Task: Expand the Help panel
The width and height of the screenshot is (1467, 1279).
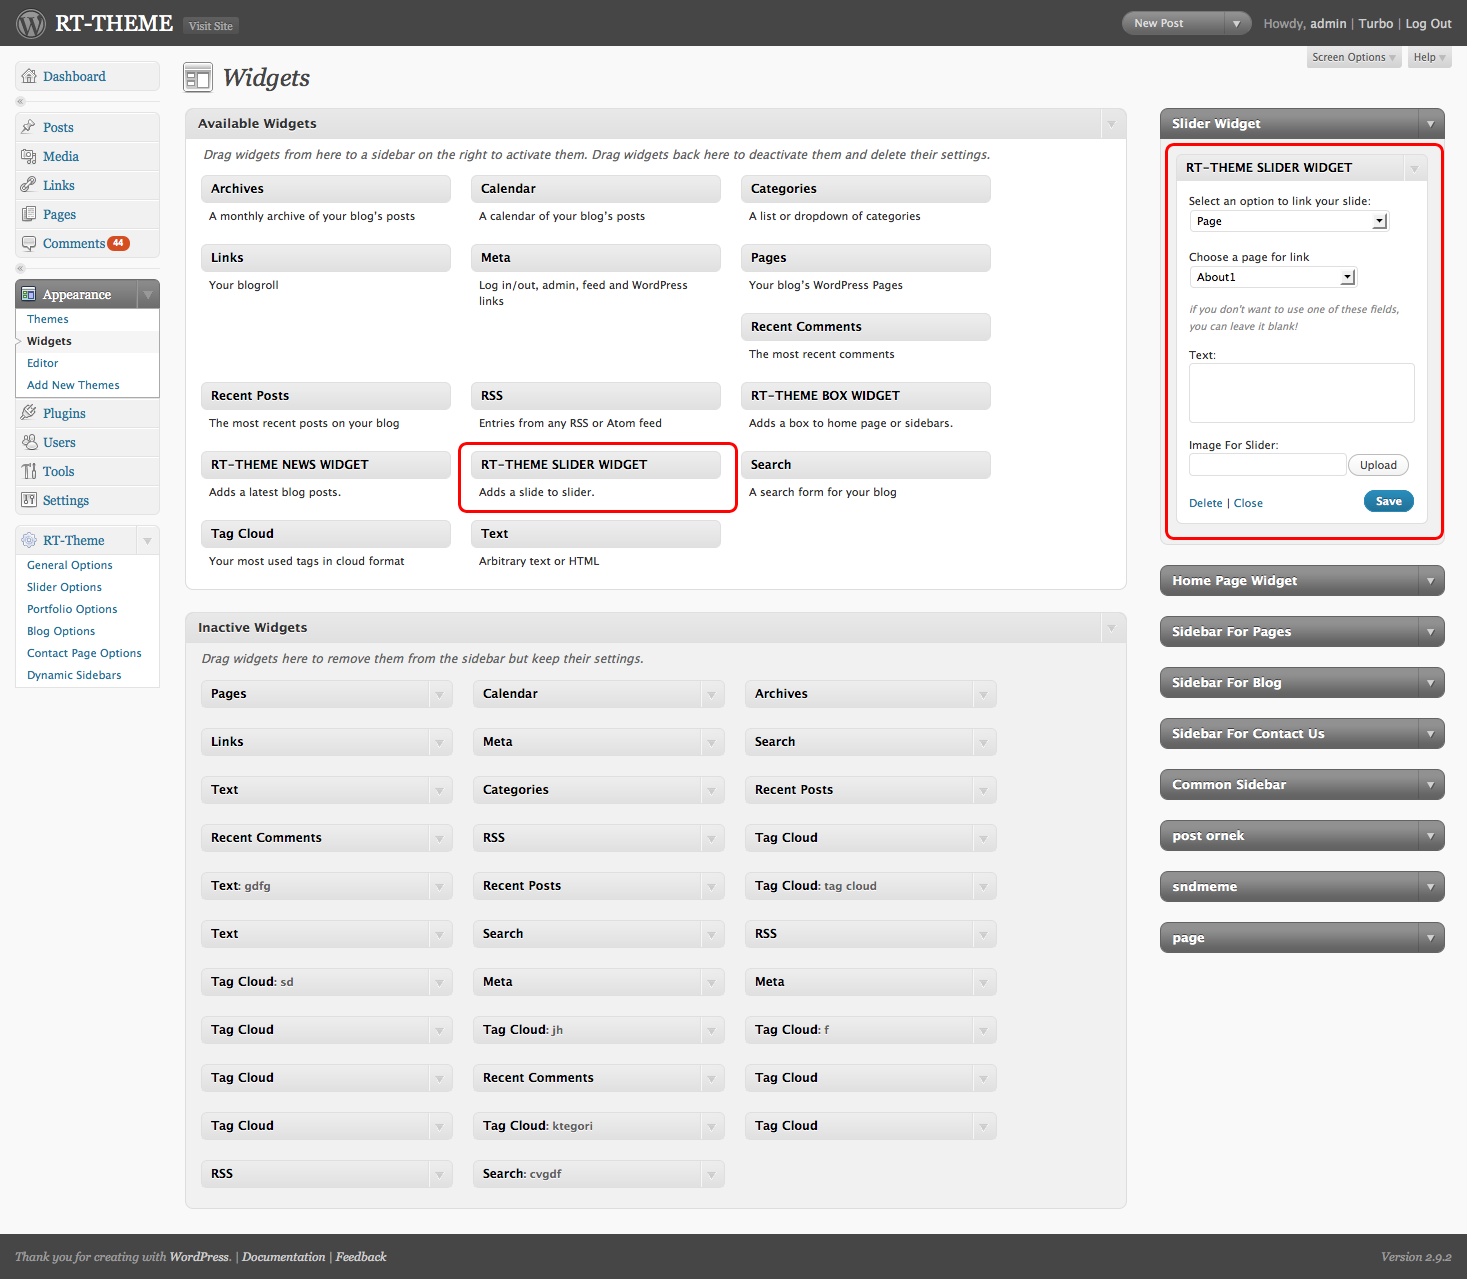Action: (1429, 57)
